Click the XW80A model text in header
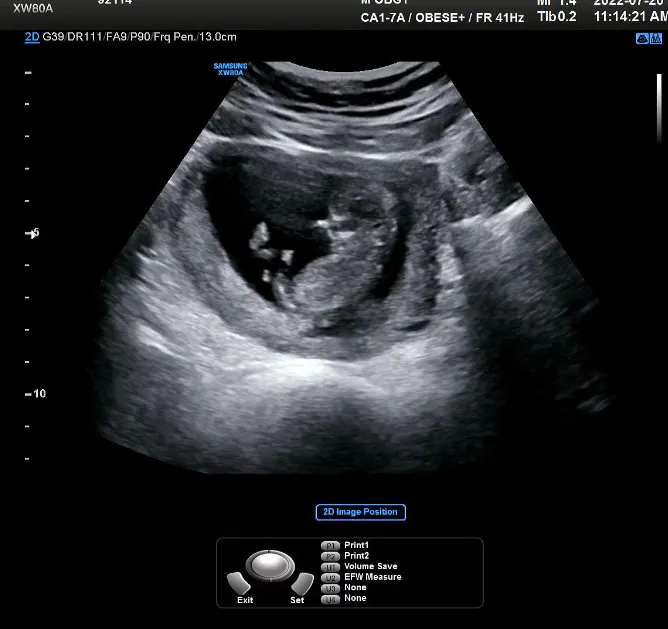The image size is (668, 629). click(x=33, y=9)
